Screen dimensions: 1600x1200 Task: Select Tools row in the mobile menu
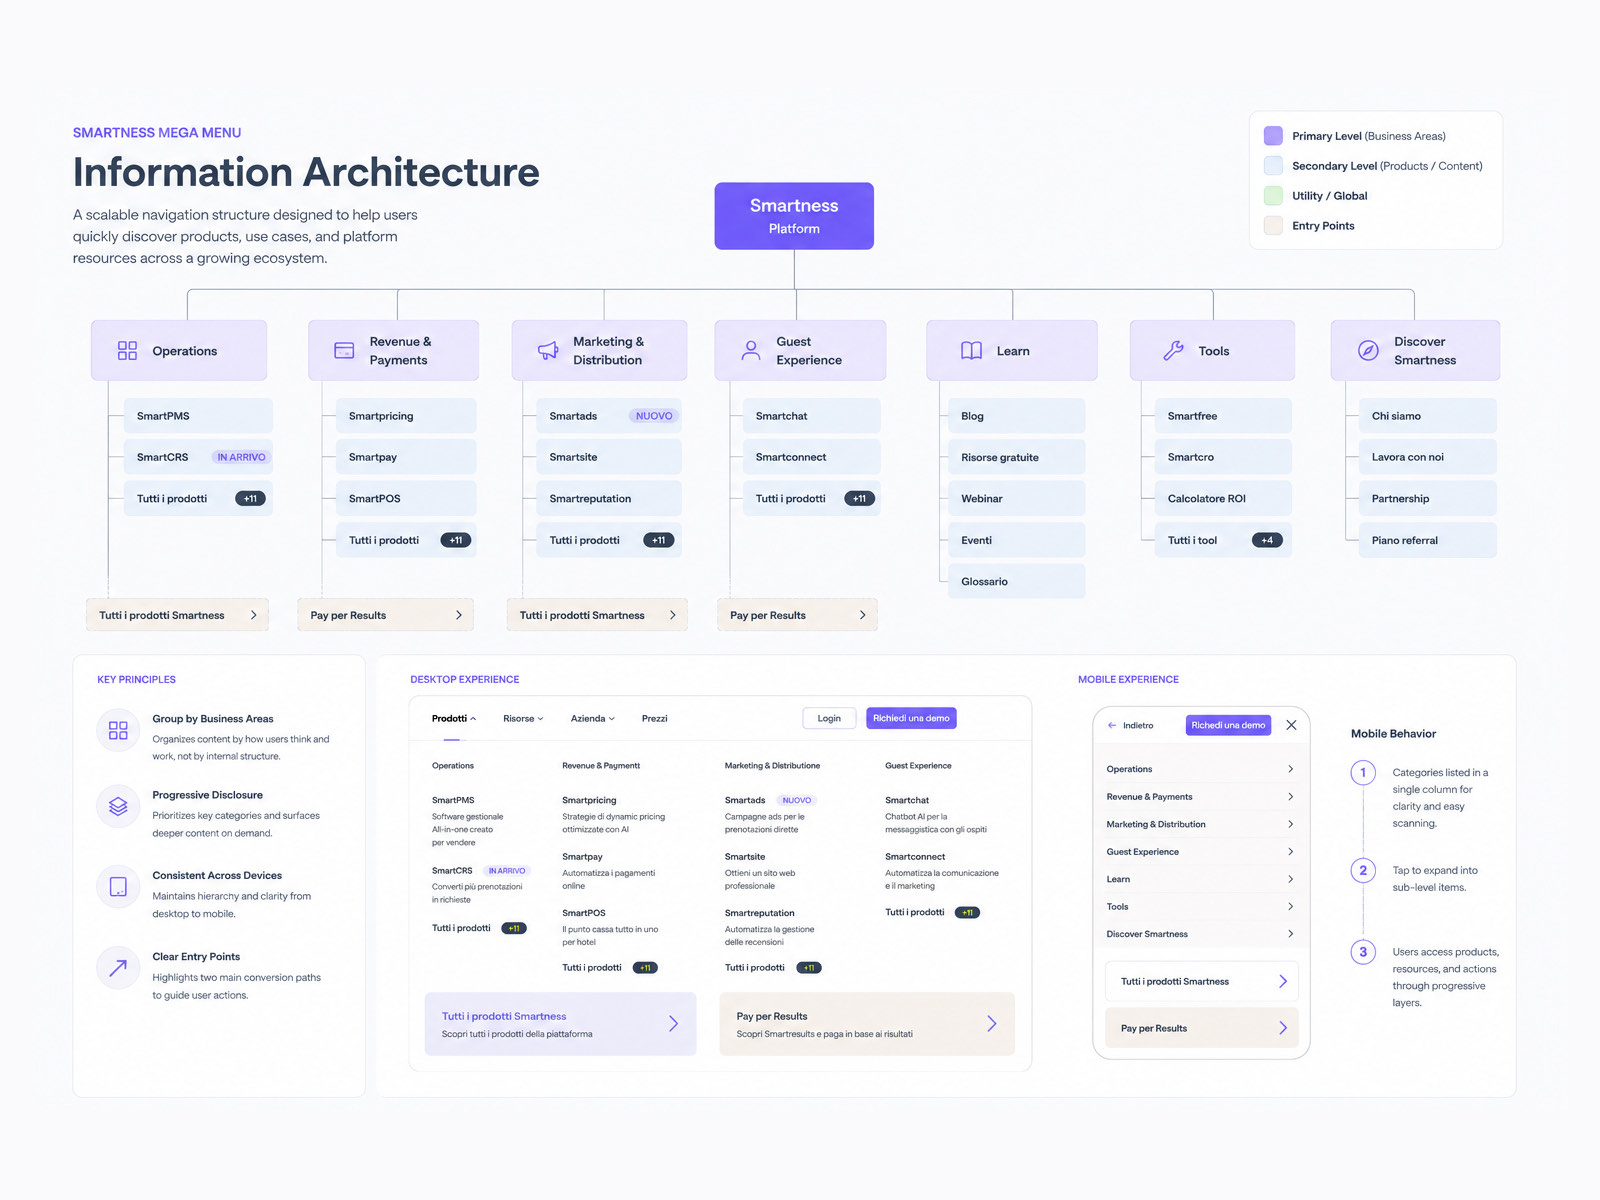[x=1200, y=907]
